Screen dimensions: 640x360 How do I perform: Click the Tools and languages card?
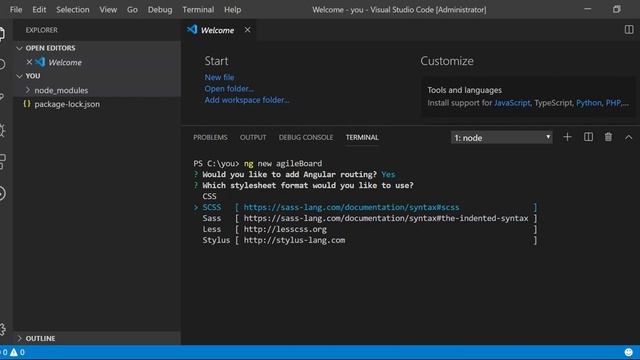pyautogui.click(x=528, y=97)
